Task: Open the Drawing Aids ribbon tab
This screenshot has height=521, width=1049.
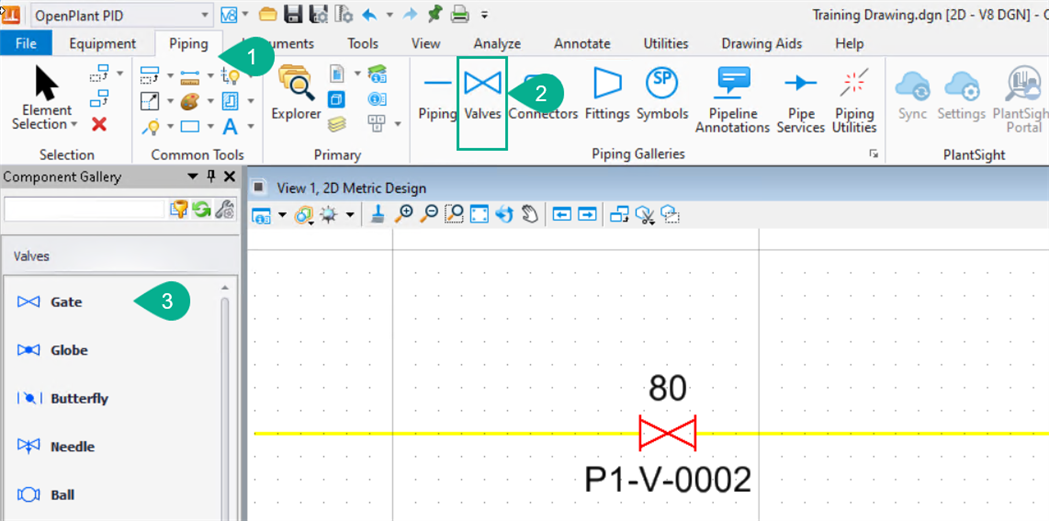Action: [x=761, y=43]
